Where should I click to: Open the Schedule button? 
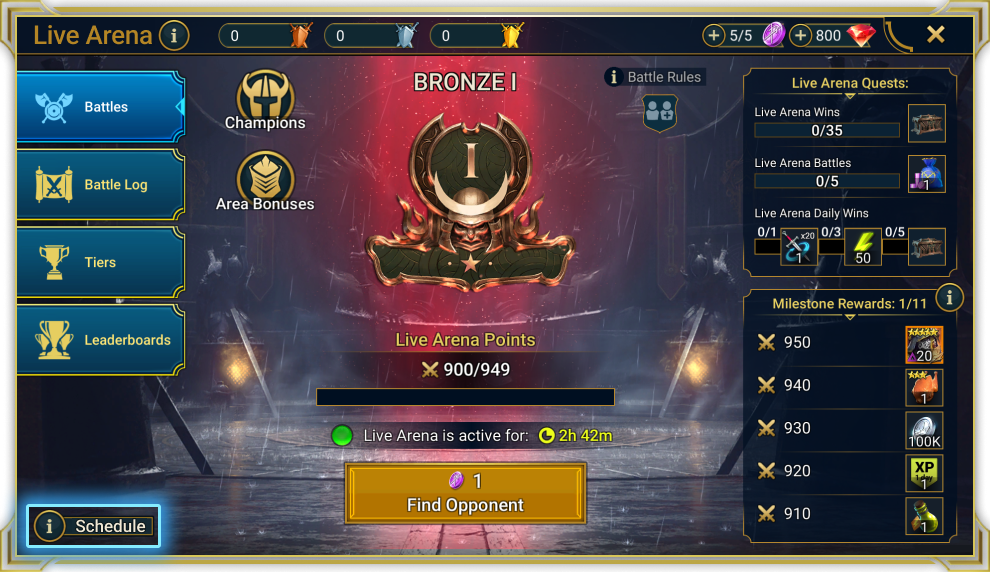click(x=93, y=526)
